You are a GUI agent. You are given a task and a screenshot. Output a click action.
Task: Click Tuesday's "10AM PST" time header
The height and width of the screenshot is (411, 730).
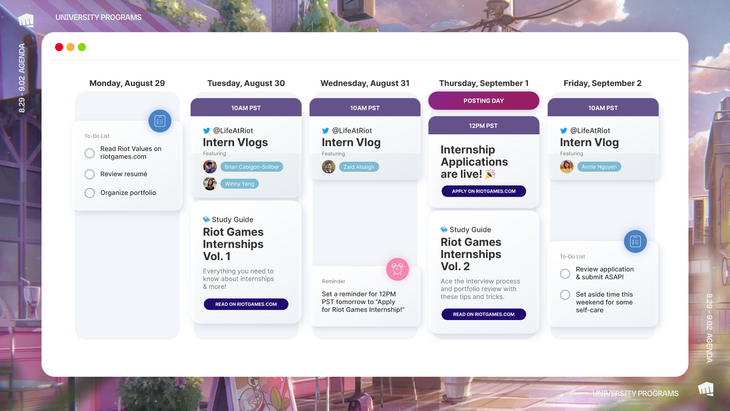click(245, 107)
